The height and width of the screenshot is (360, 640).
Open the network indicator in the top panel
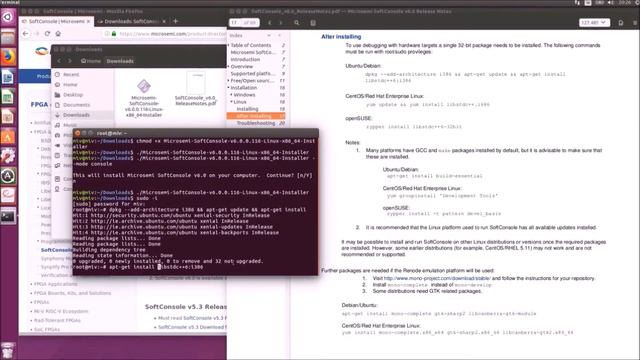tap(577, 3)
